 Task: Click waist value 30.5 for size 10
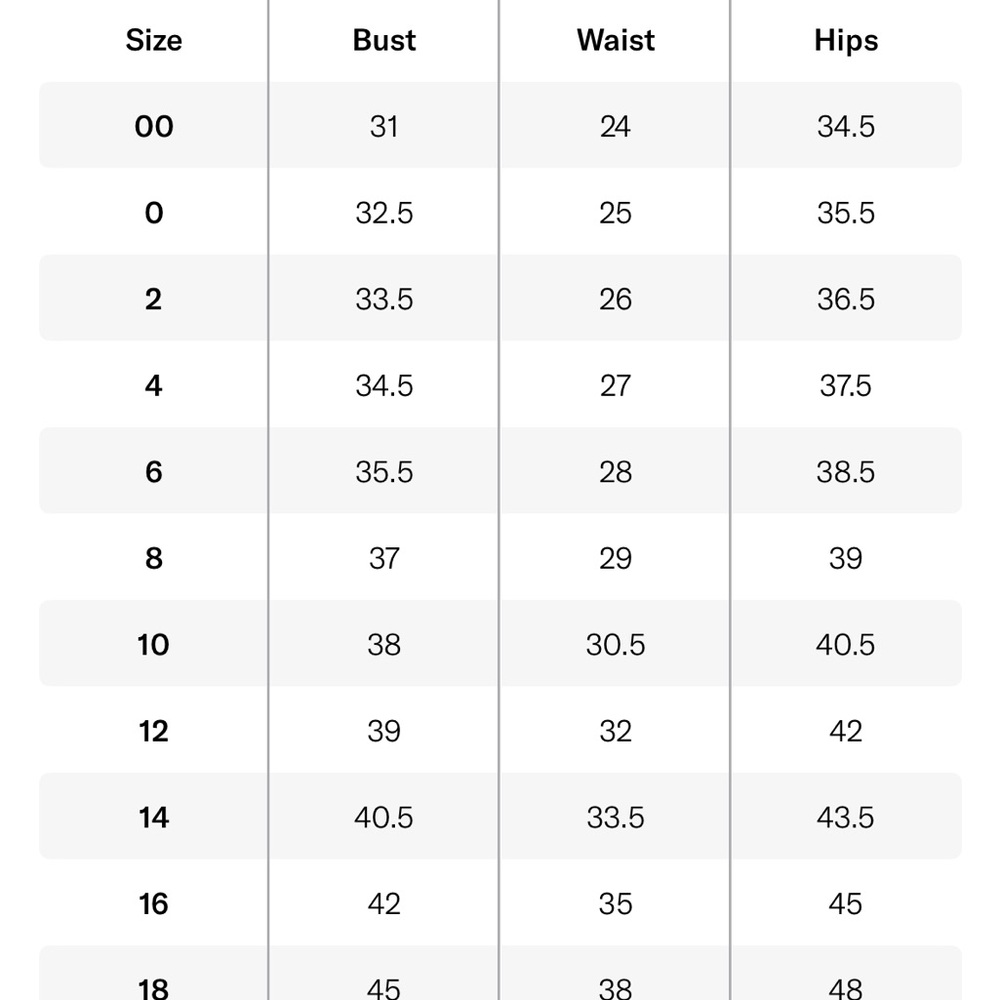615,645
